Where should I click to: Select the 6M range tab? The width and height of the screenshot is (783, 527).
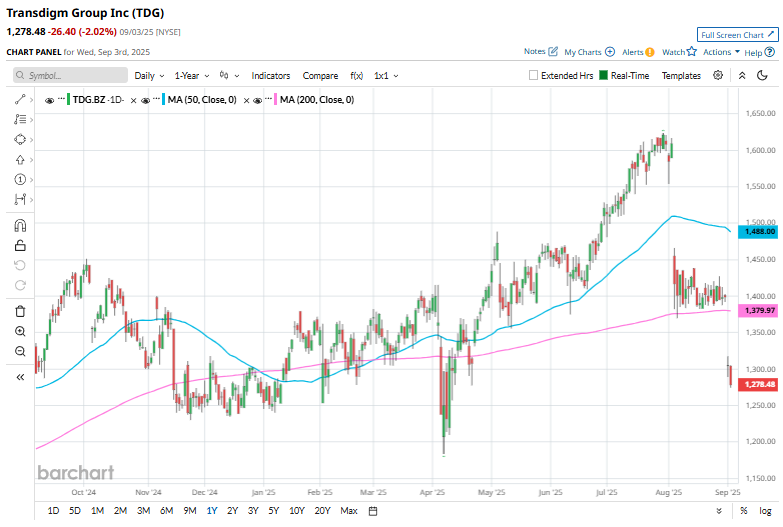pyautogui.click(x=166, y=511)
